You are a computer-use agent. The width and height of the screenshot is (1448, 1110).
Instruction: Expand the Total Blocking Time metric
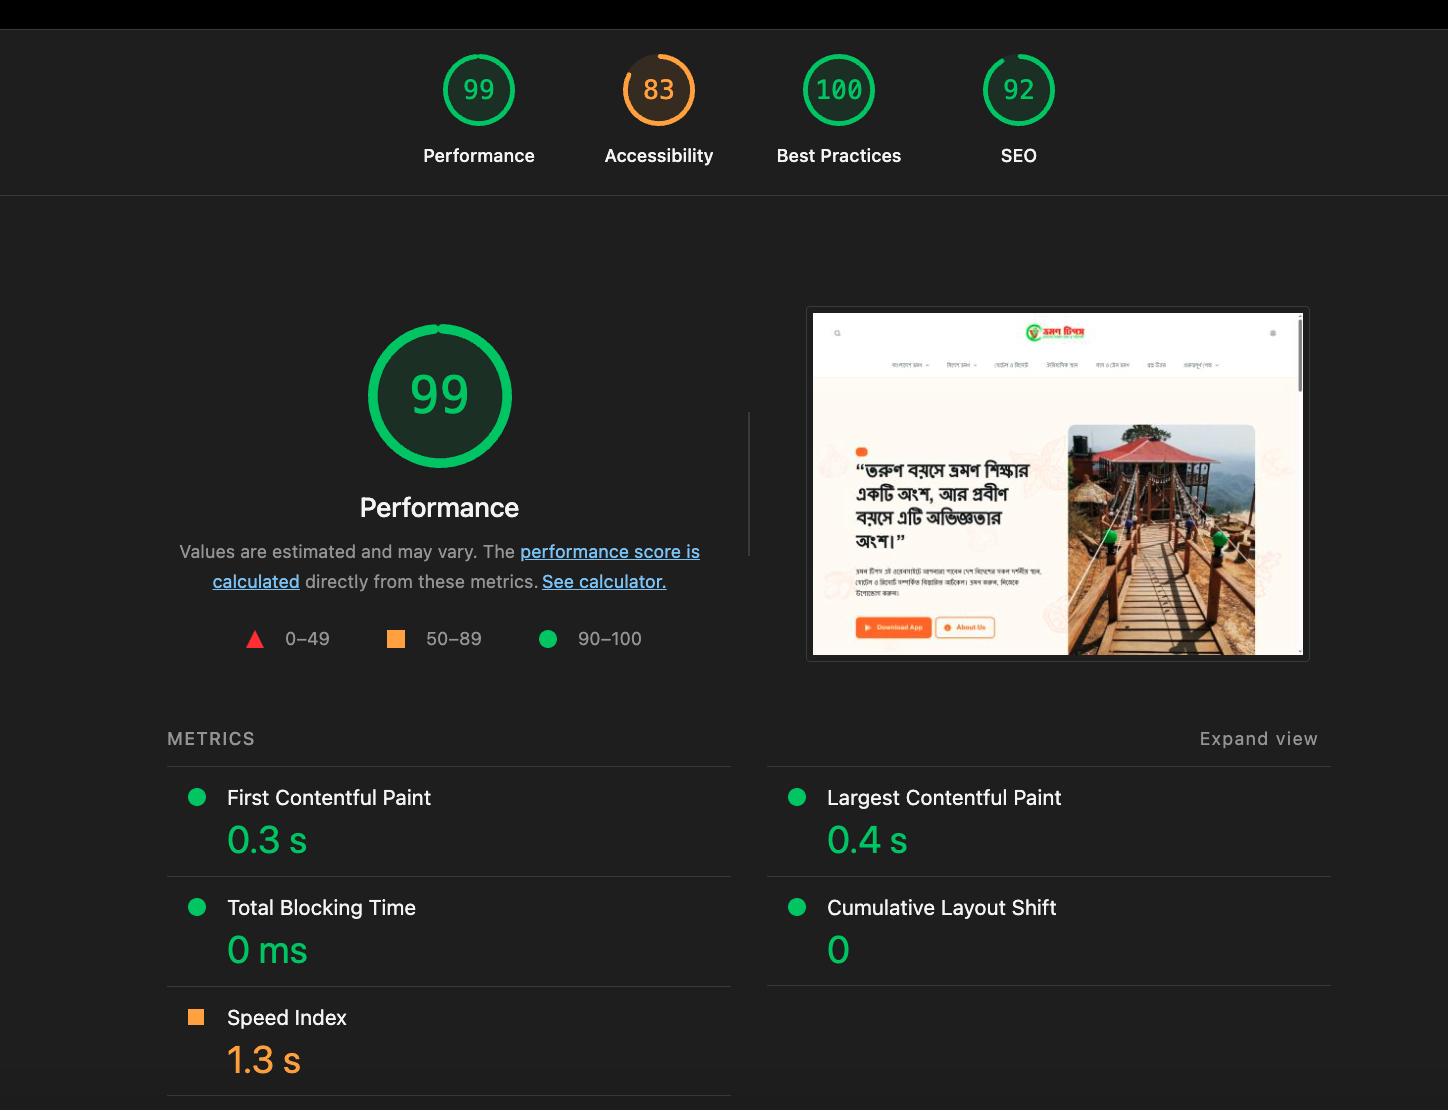(321, 908)
